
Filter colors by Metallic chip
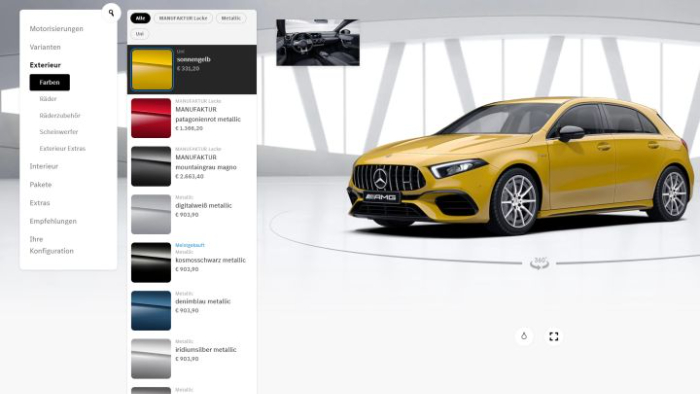[x=231, y=18]
